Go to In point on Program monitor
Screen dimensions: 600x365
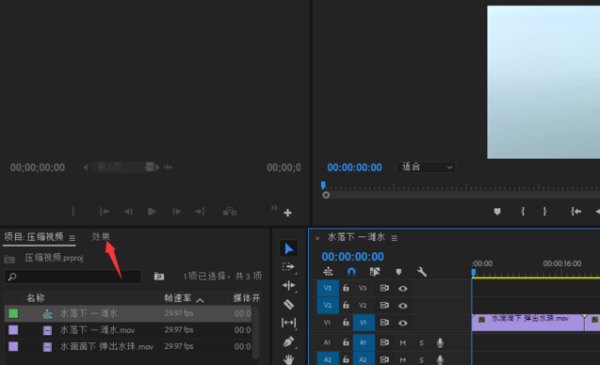coord(576,211)
